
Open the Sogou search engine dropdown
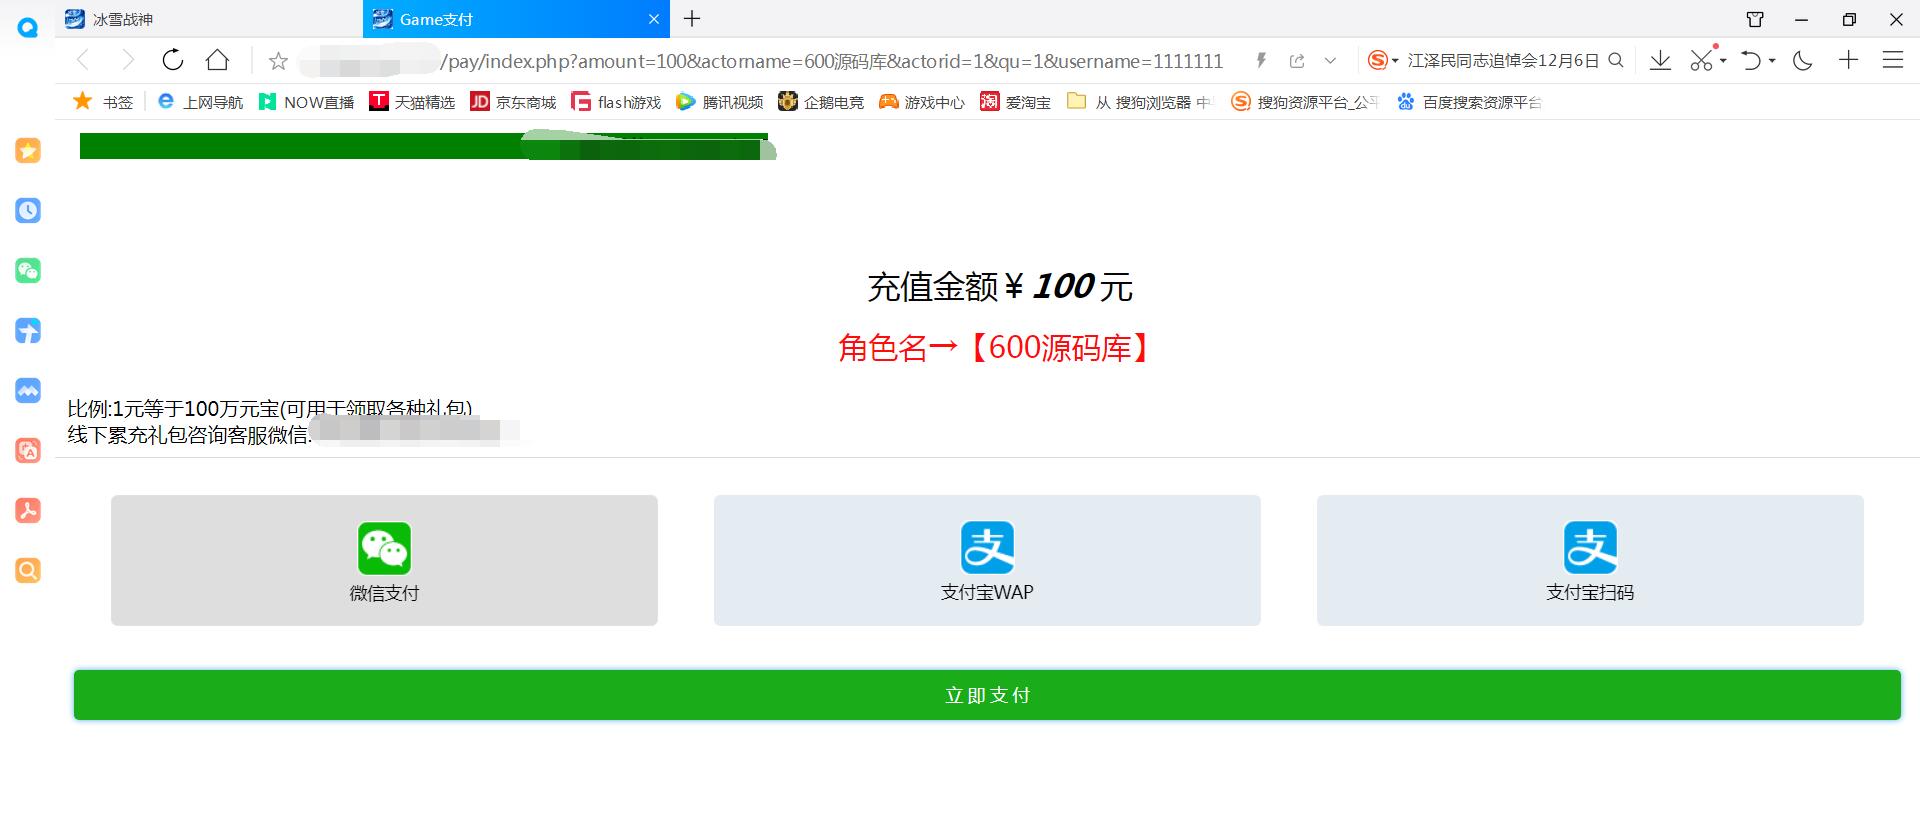tap(1383, 61)
